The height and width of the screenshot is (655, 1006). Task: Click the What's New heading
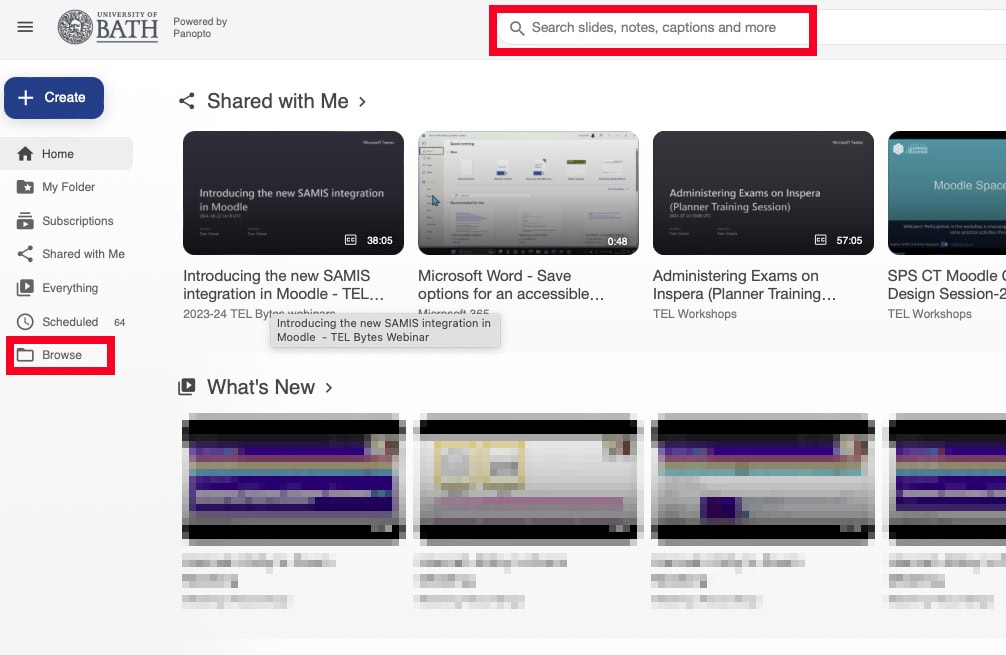click(260, 387)
